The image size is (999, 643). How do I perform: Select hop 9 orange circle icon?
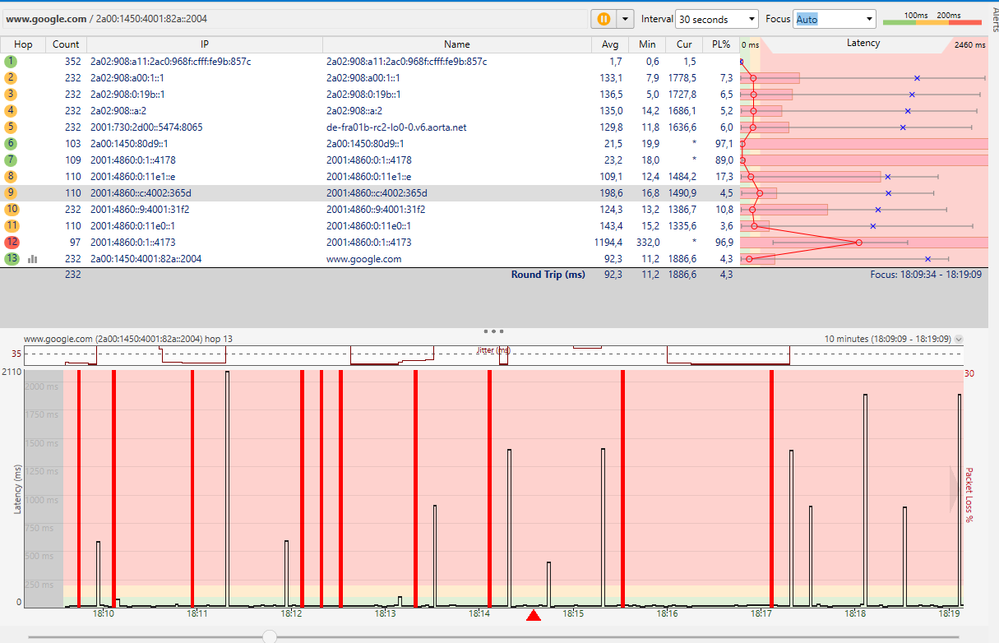point(11,193)
